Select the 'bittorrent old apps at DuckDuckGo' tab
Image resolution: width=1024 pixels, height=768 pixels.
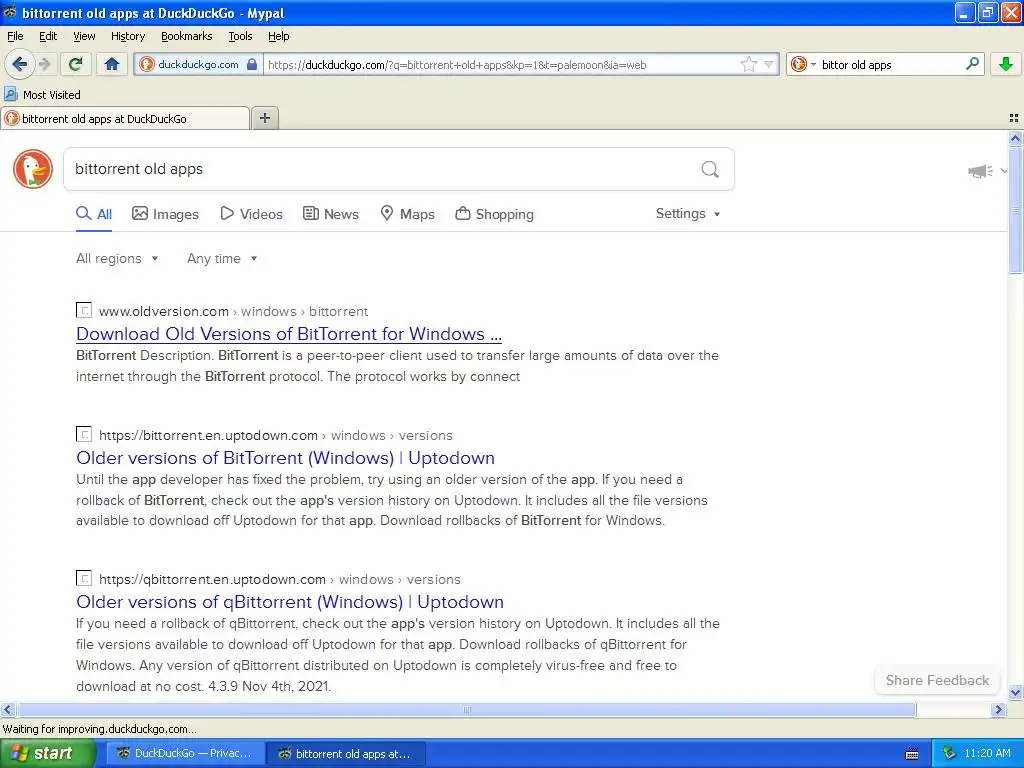125,118
